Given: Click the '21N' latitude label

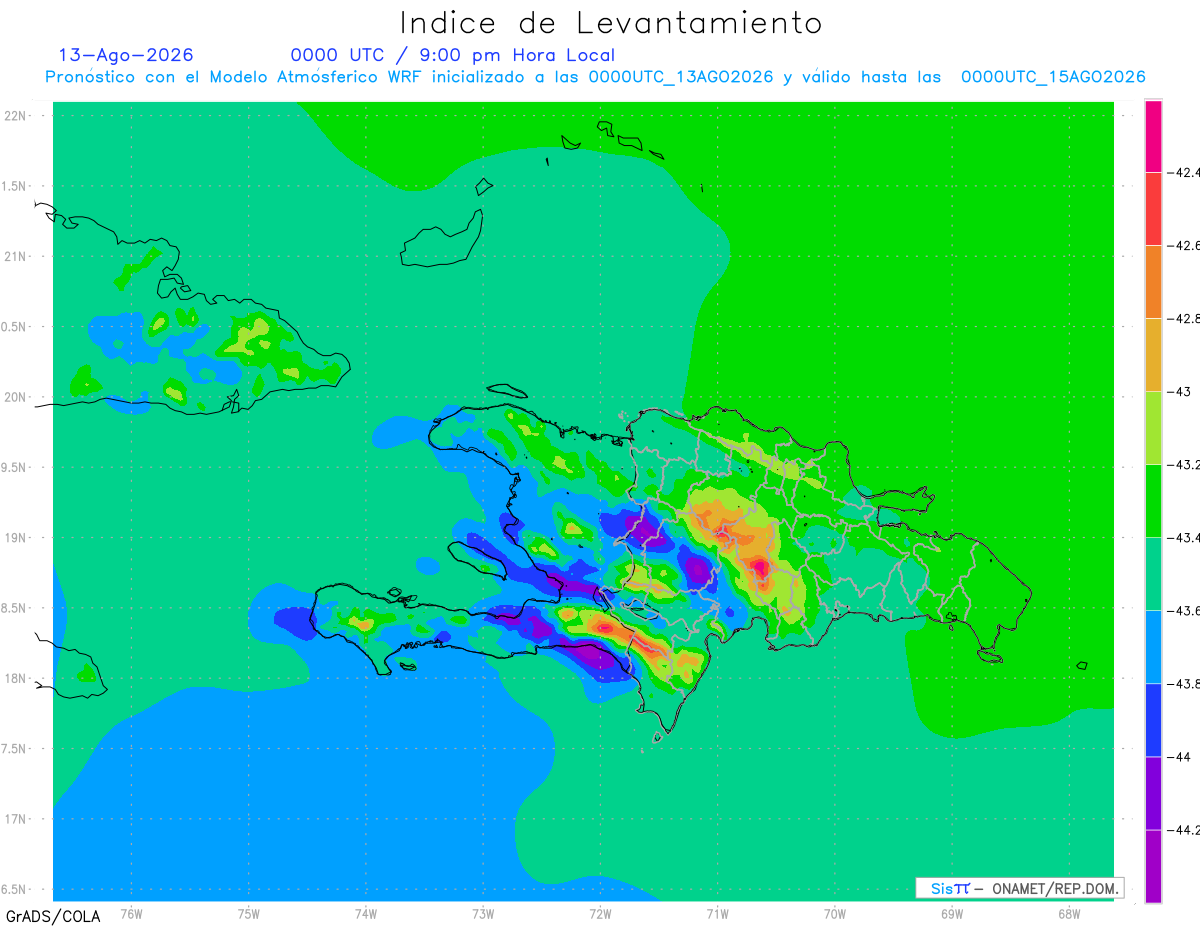Looking at the screenshot, I should pyautogui.click(x=17, y=256).
